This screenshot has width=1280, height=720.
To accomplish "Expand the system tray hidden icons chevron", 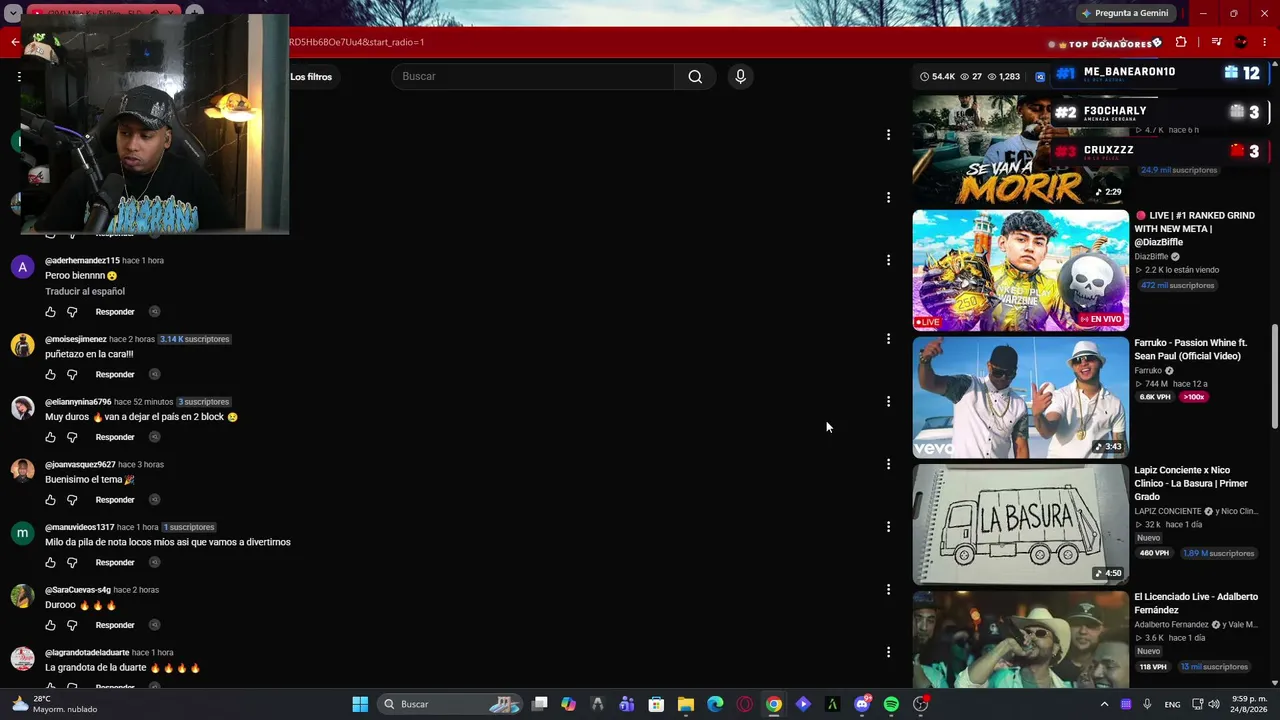I will pyautogui.click(x=1104, y=704).
